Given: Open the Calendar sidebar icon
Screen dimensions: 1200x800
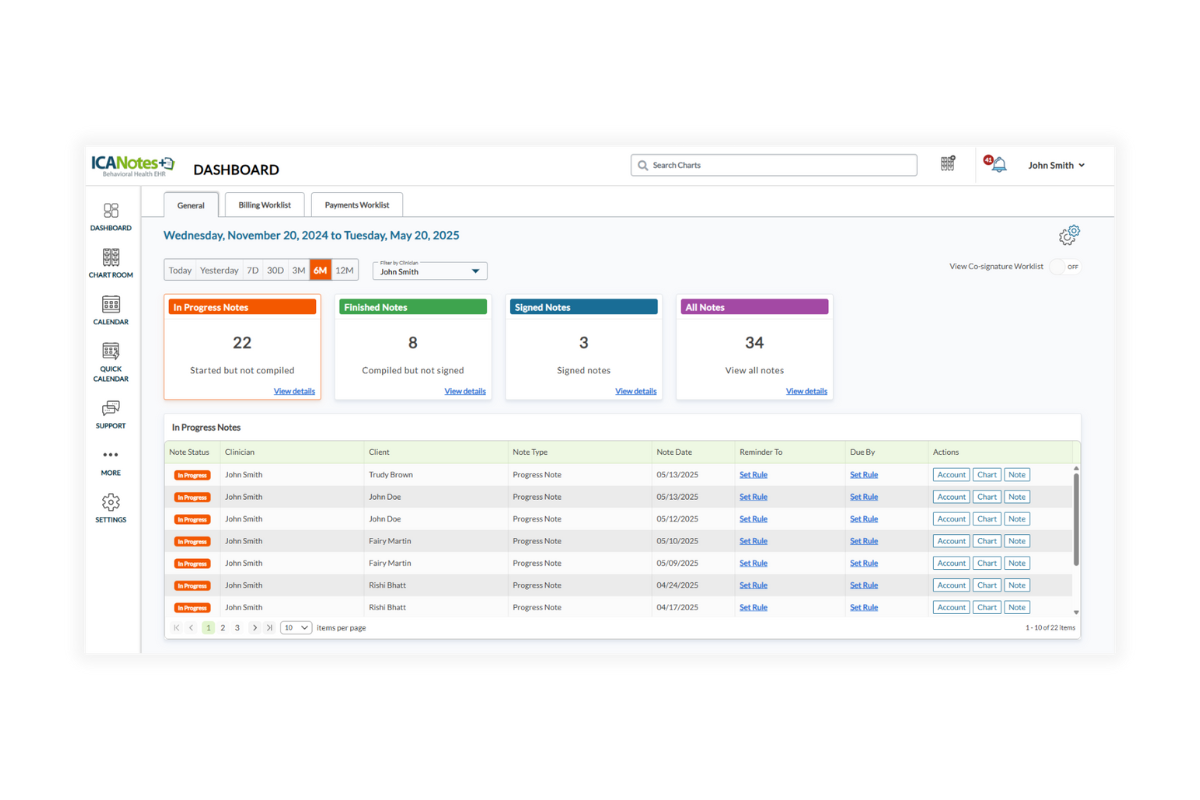Looking at the screenshot, I should pos(111,304).
